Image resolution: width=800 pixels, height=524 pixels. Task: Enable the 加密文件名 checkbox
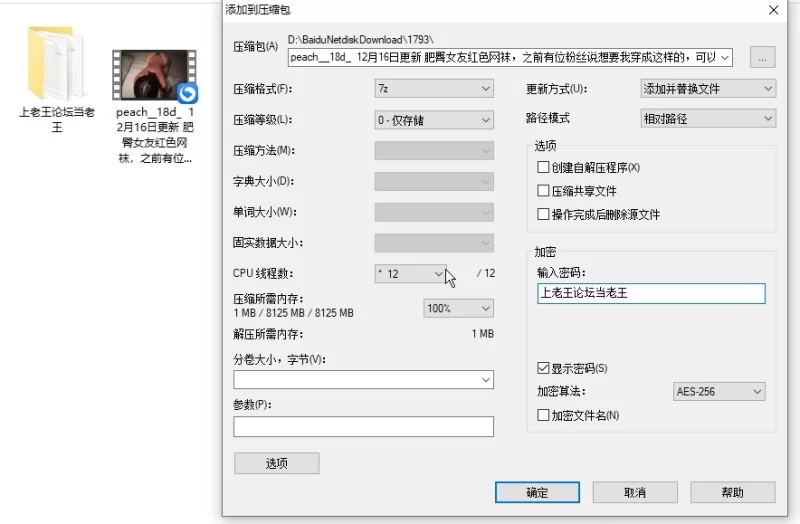click(543, 415)
